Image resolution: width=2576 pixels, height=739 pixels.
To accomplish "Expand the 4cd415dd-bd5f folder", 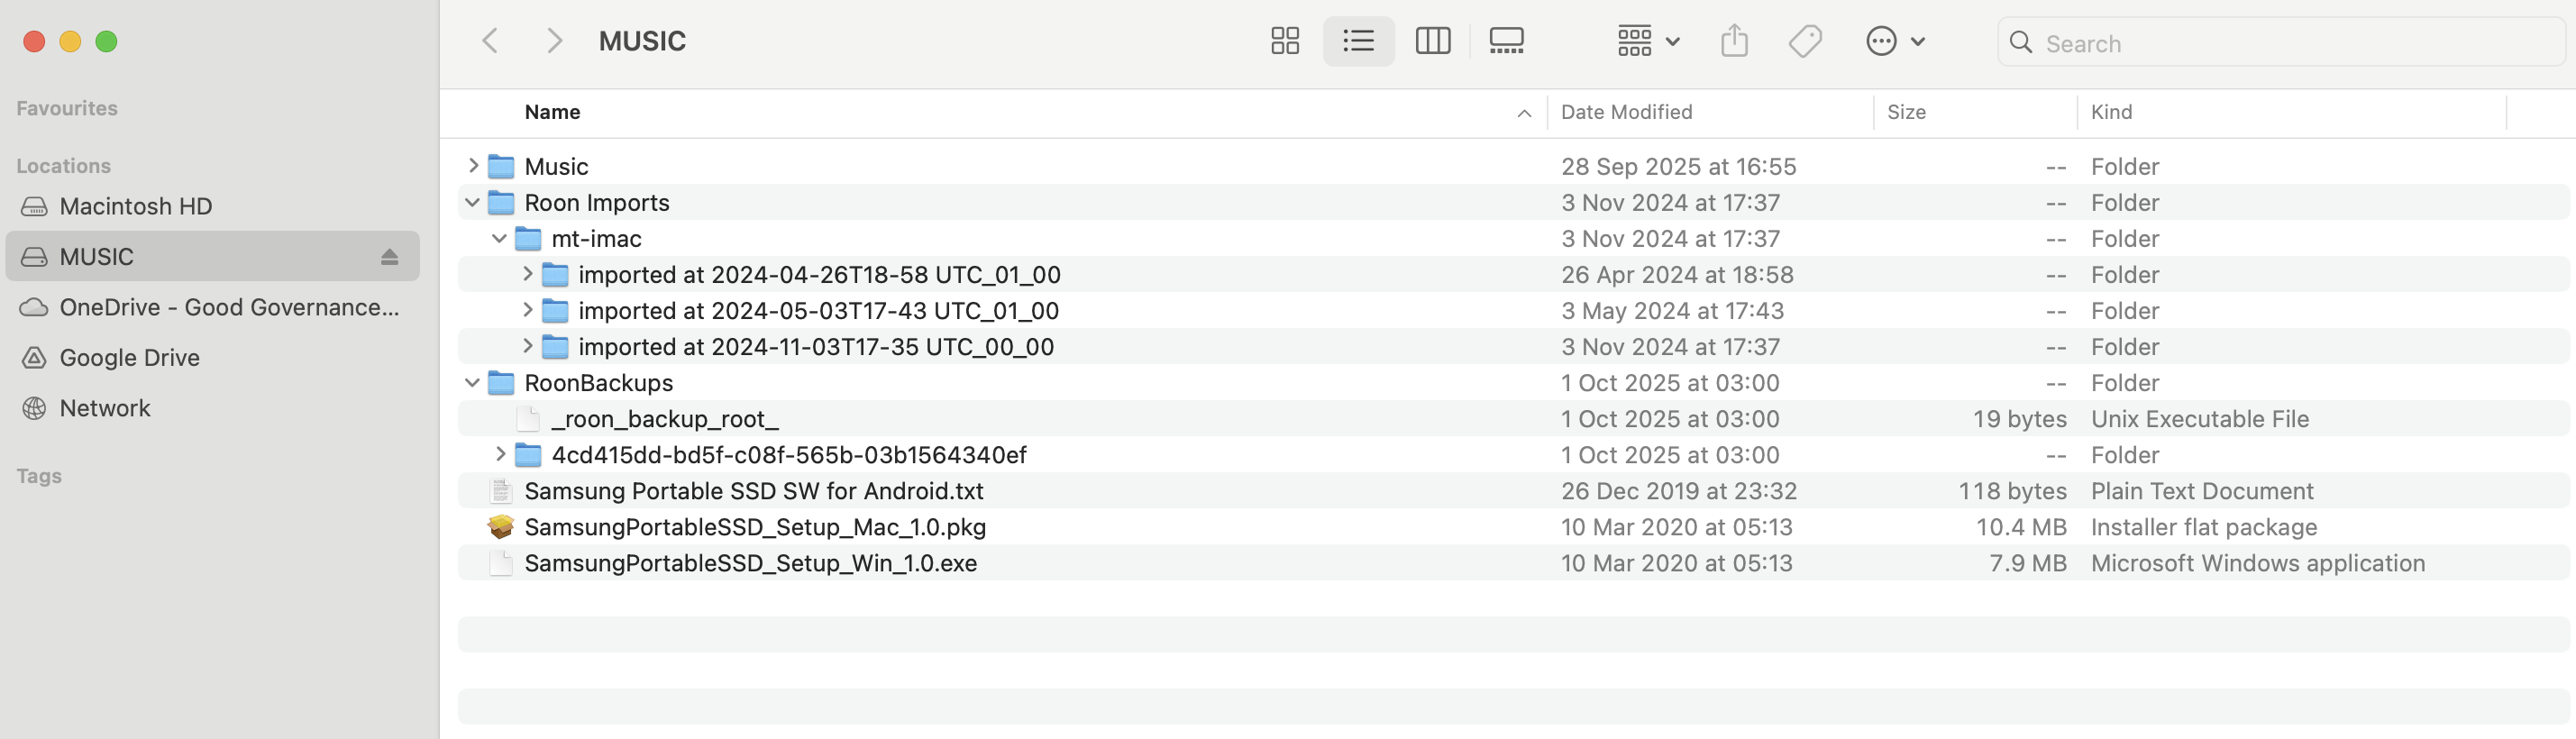I will 500,455.
